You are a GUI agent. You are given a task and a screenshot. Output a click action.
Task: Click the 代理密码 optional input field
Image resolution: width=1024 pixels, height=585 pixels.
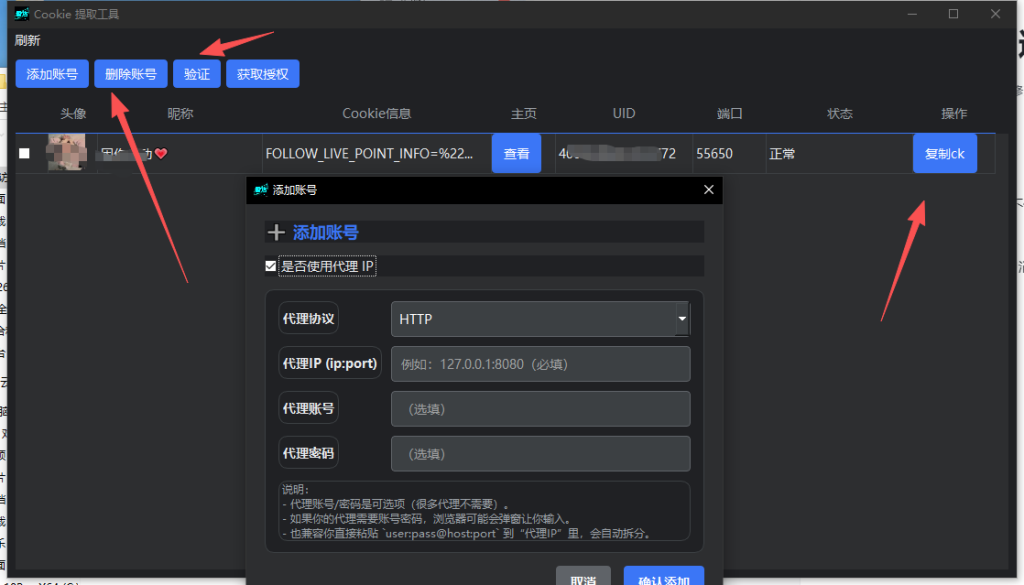[x=540, y=453]
